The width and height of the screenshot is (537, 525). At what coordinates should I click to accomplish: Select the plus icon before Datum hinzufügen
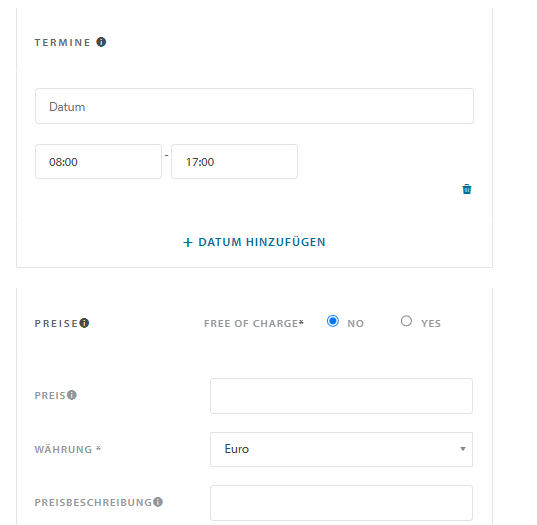tap(188, 242)
